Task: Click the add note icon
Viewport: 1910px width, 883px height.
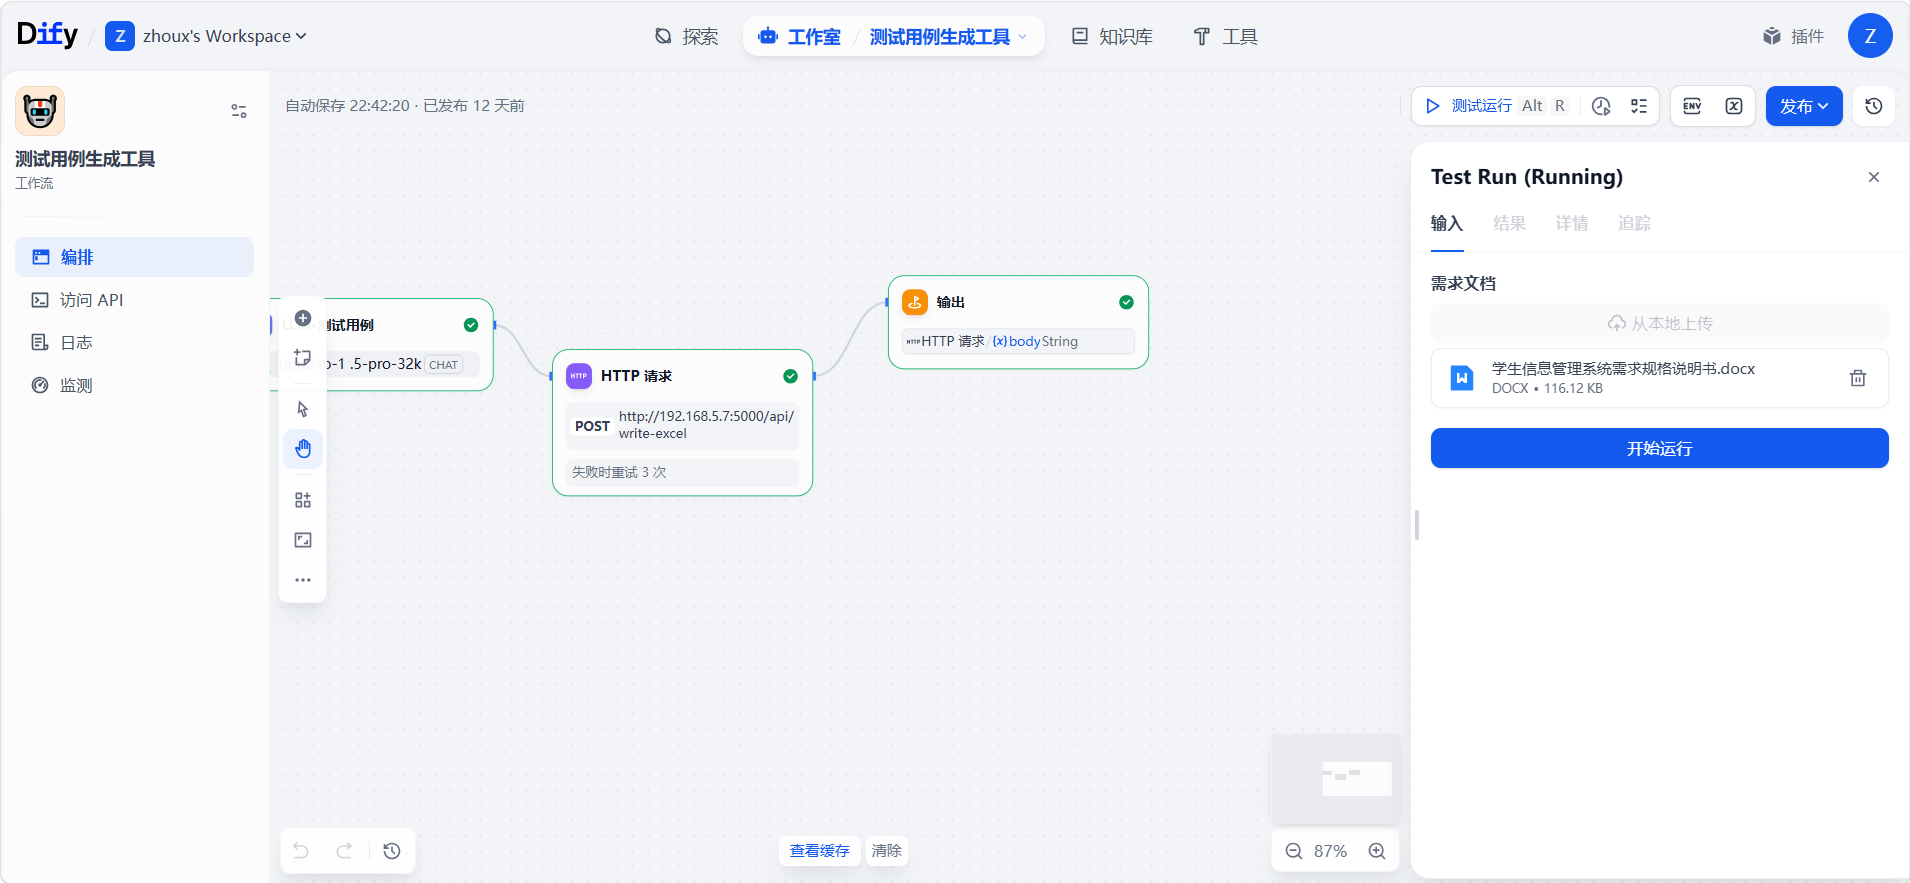Action: tap(303, 358)
